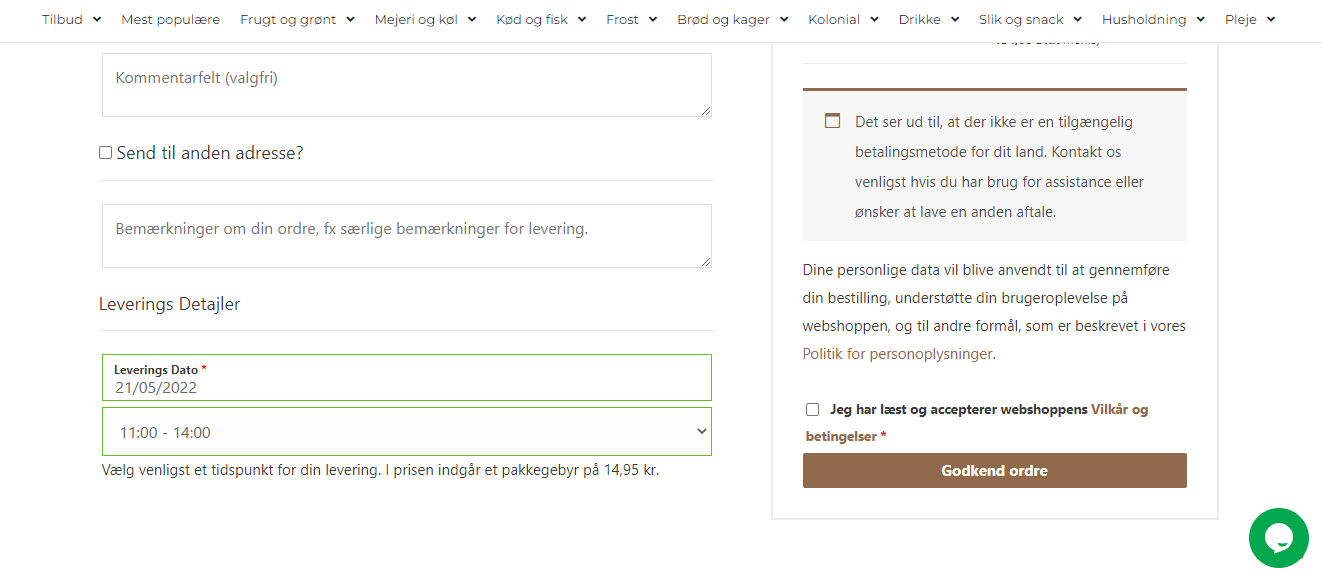
Task: Expand the Frugt og grønt menu
Action: pos(297,20)
